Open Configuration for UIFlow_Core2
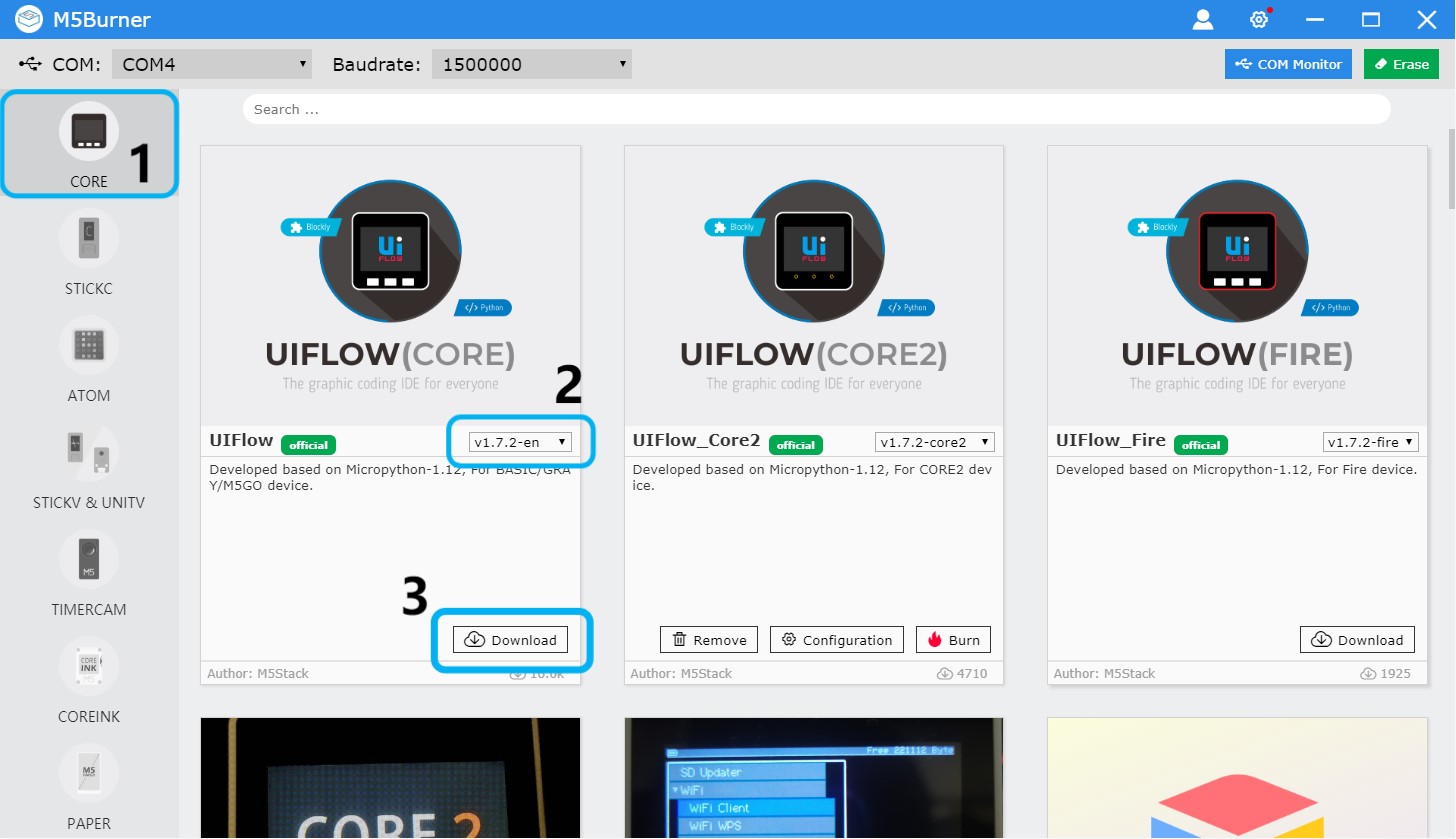This screenshot has width=1456, height=839. (837, 640)
